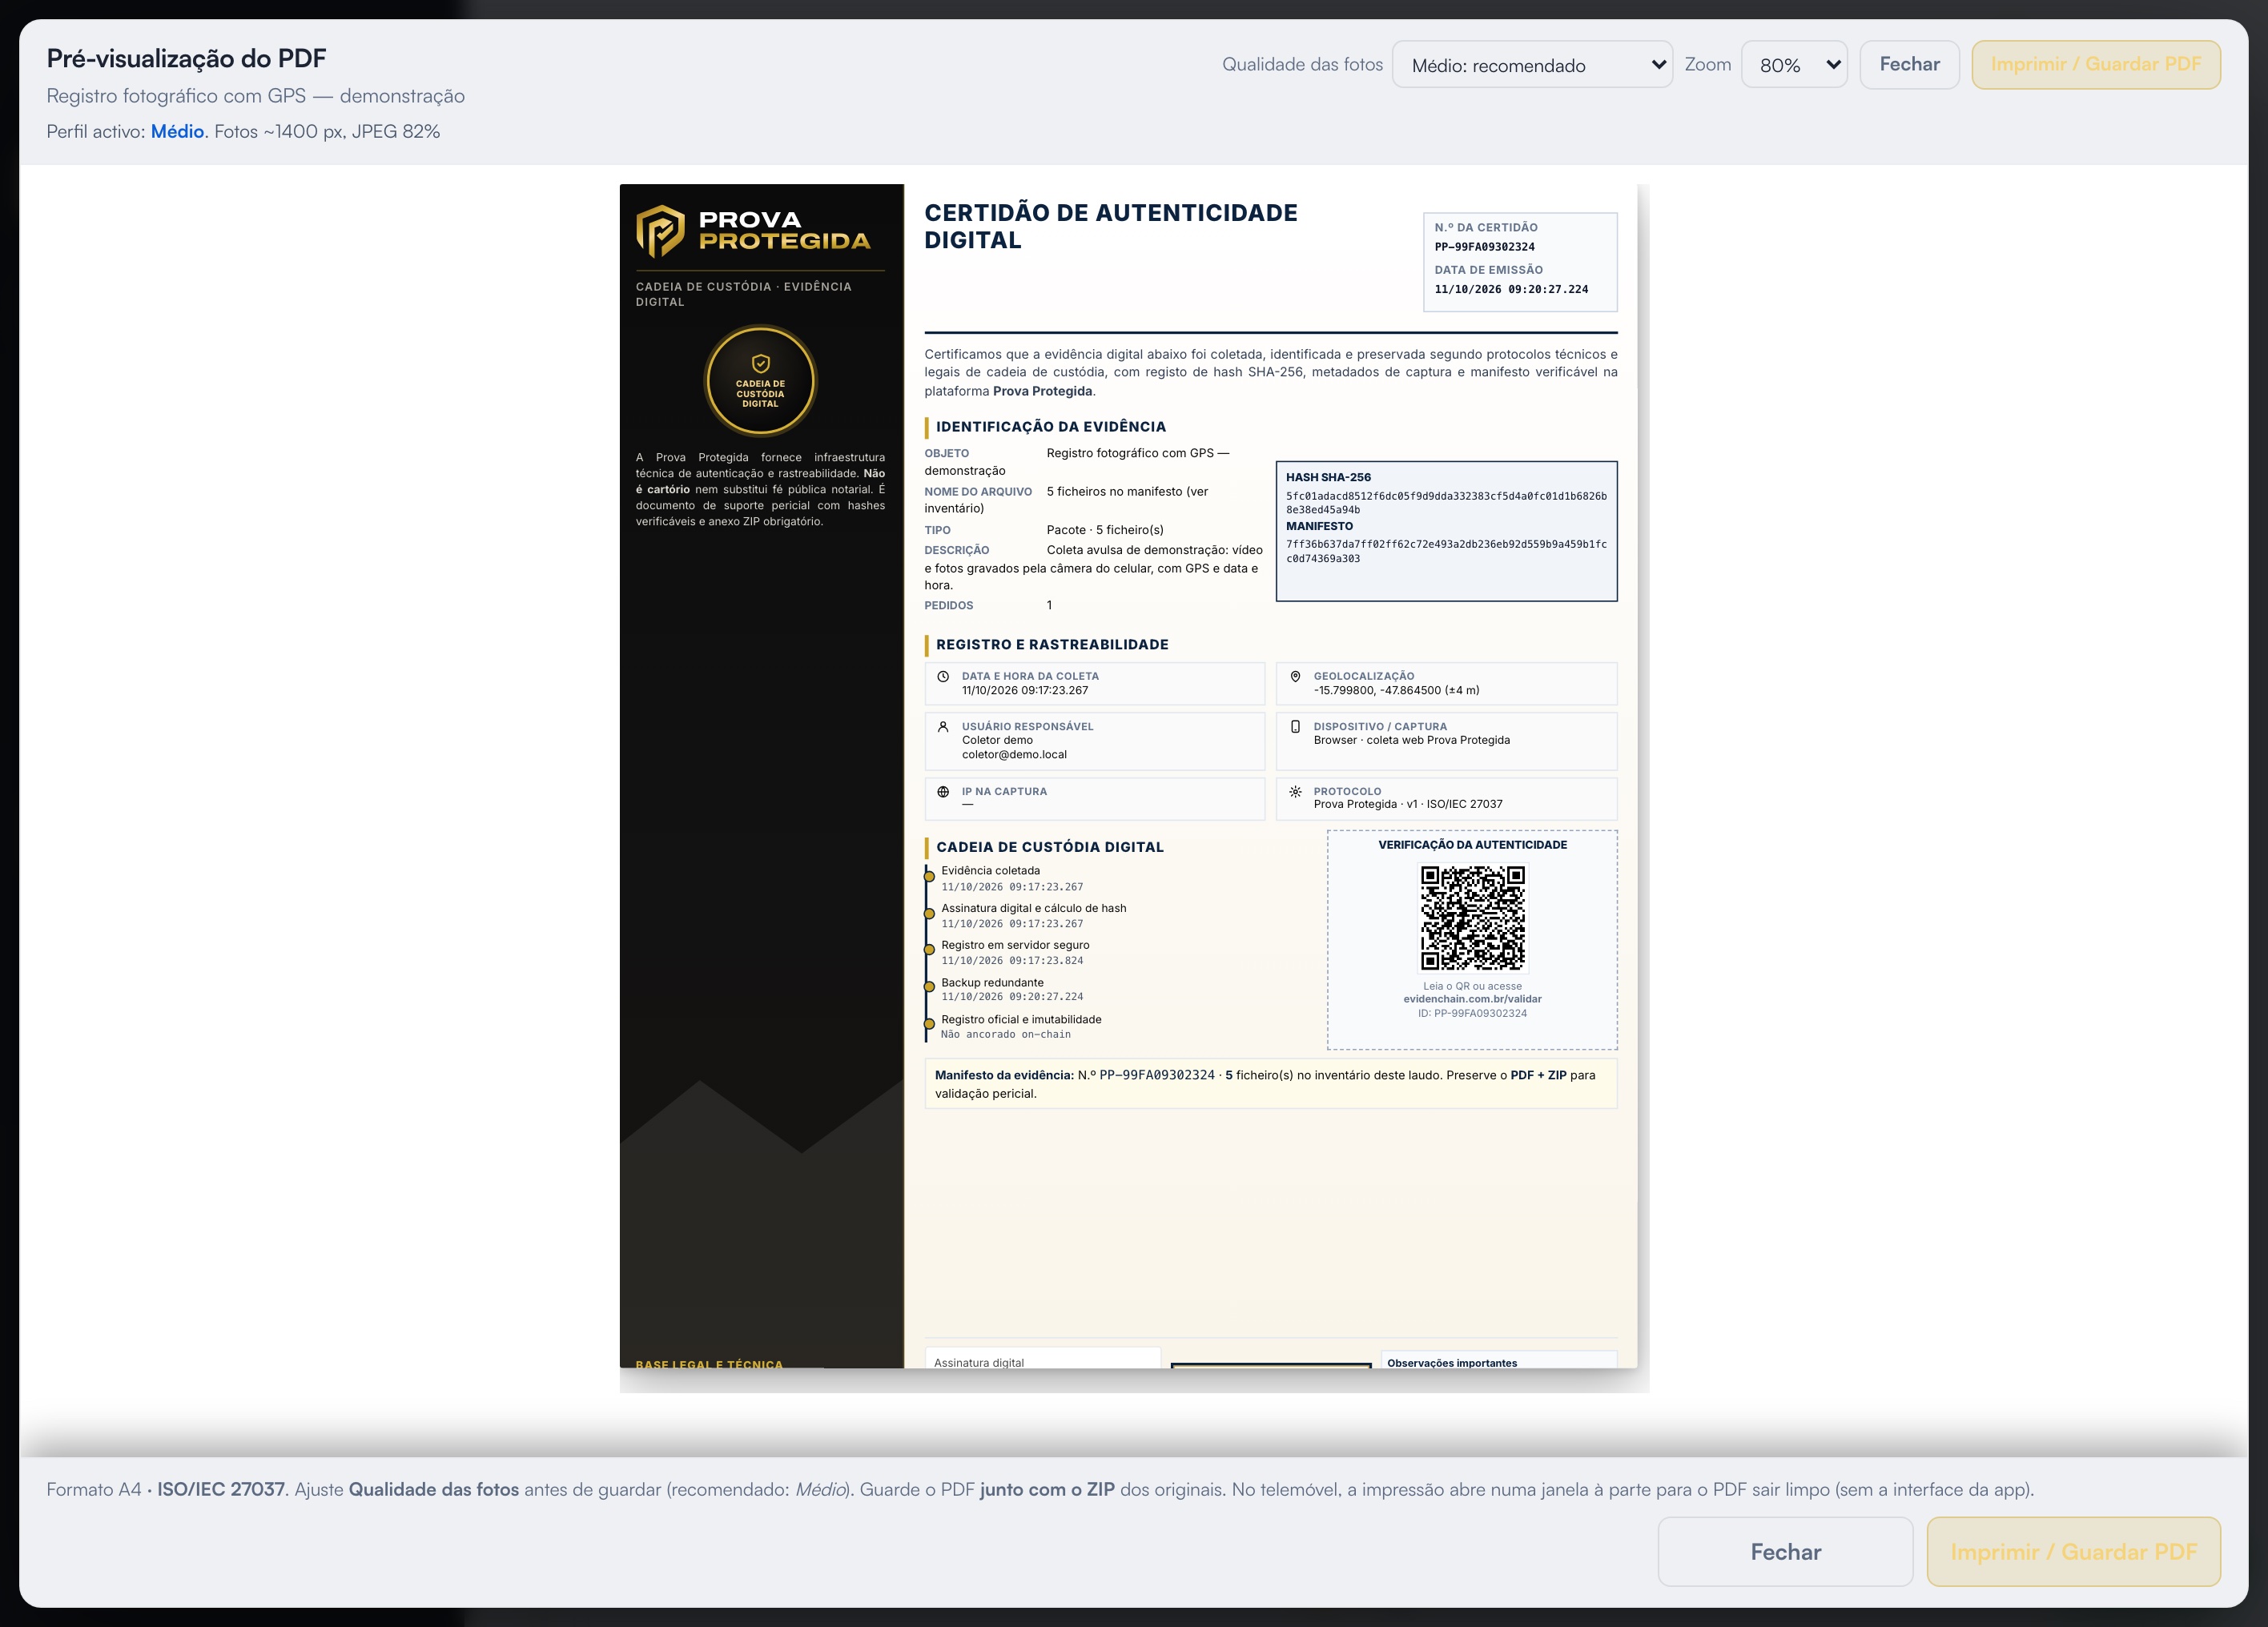The width and height of the screenshot is (2268, 1627).
Task: Click the Manifesto da evidência note
Action: (1270, 1084)
